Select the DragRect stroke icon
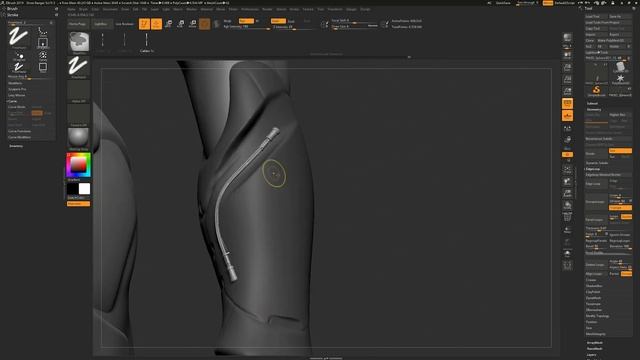Viewport: 640px width, 360px height. point(42,43)
